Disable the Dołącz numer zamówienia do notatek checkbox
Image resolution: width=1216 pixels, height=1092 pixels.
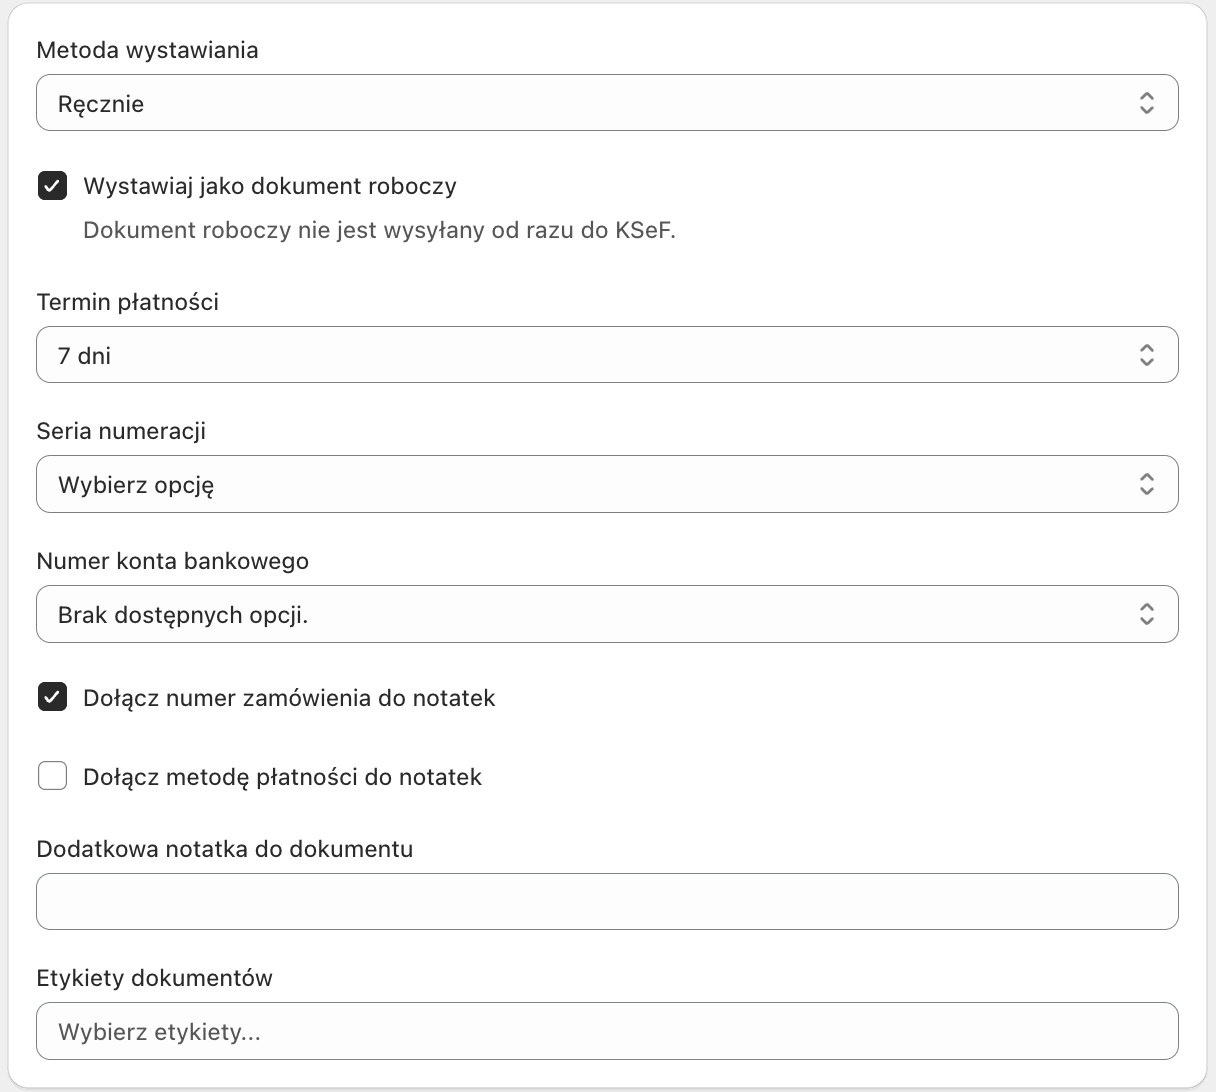(x=53, y=697)
